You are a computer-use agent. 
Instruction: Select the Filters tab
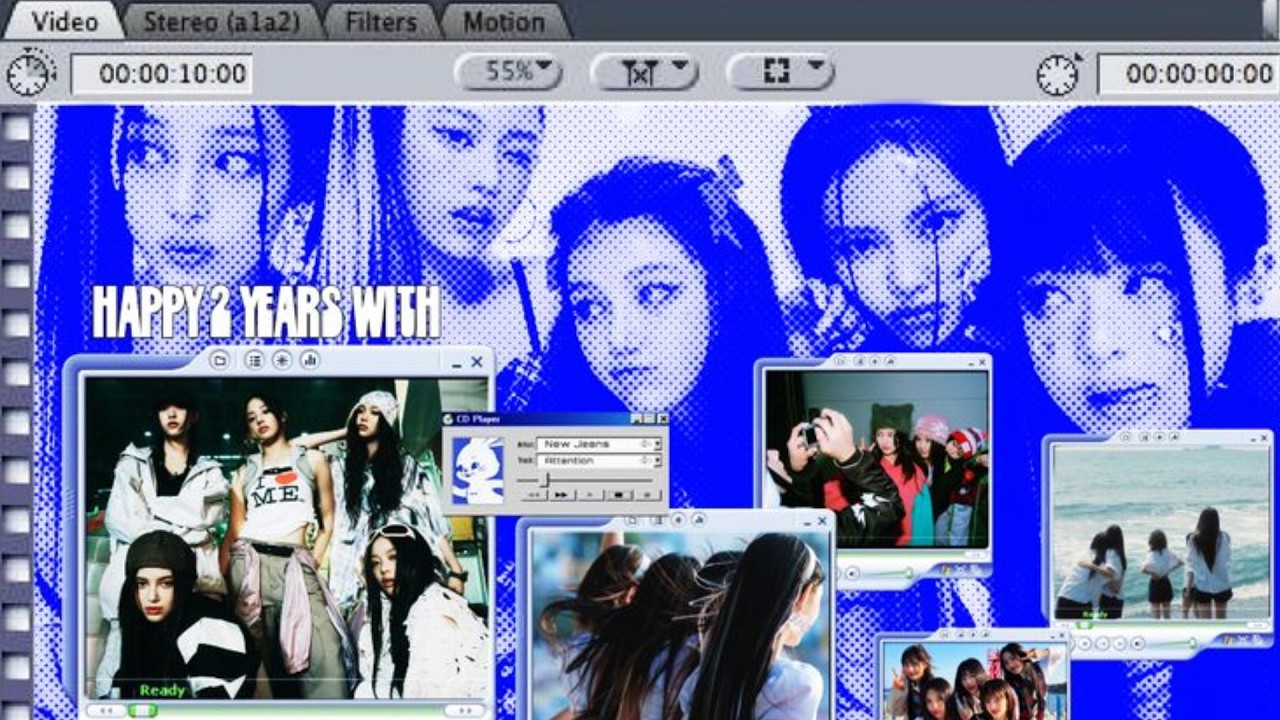tap(381, 21)
